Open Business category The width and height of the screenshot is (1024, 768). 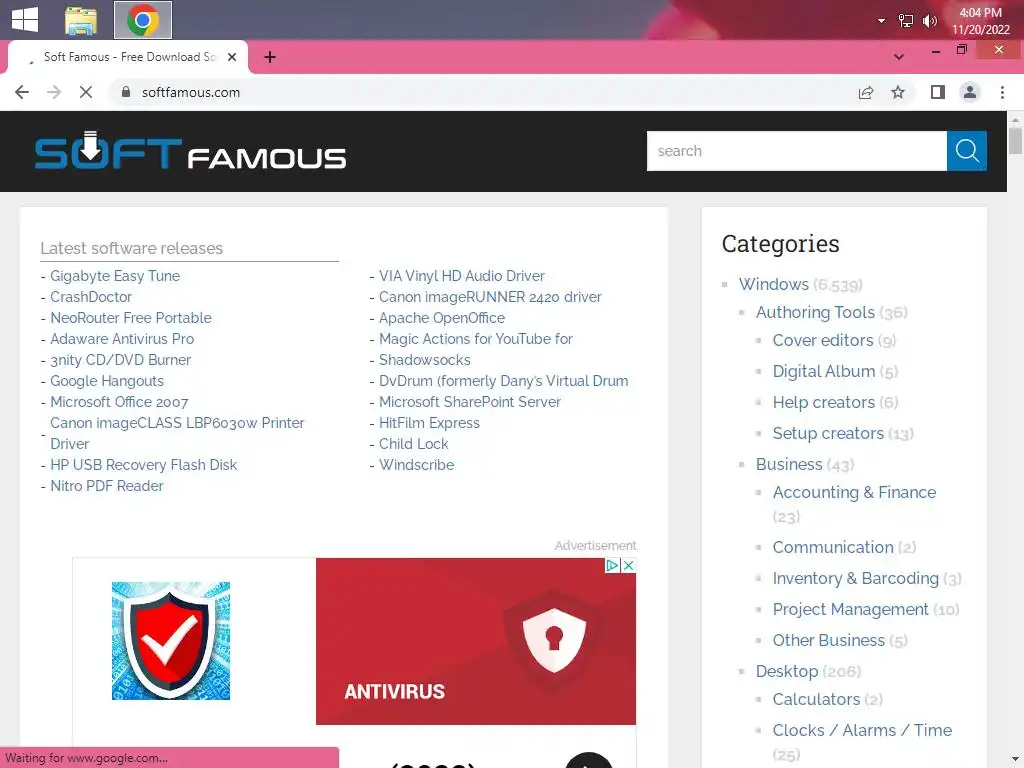[x=789, y=464]
